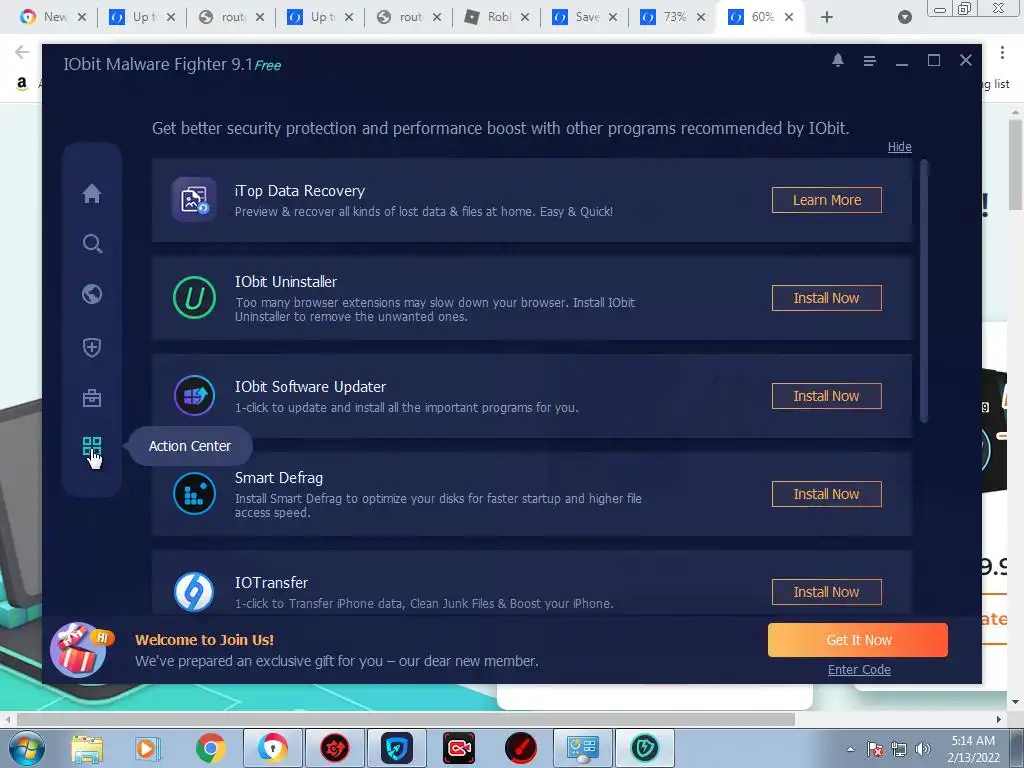Install IObit Uninstaller now

(x=827, y=298)
